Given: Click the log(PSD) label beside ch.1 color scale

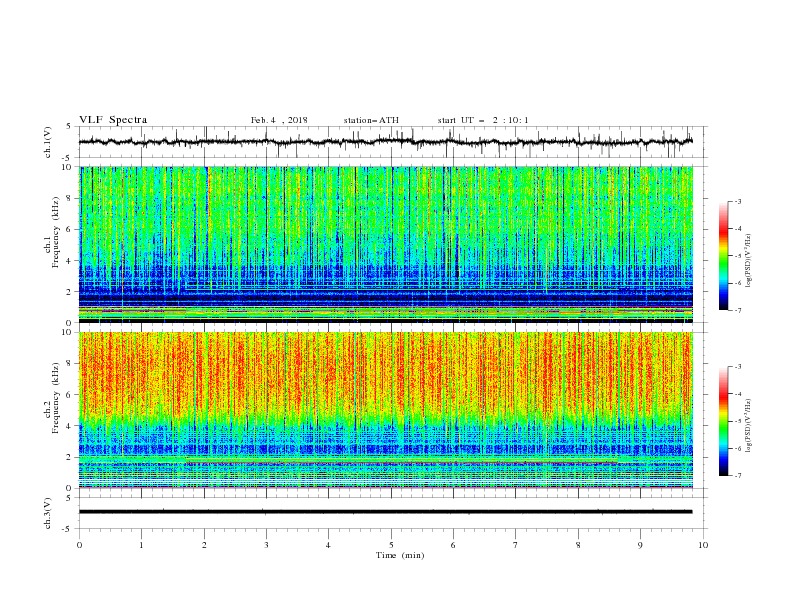Looking at the screenshot, I should click(x=749, y=261).
